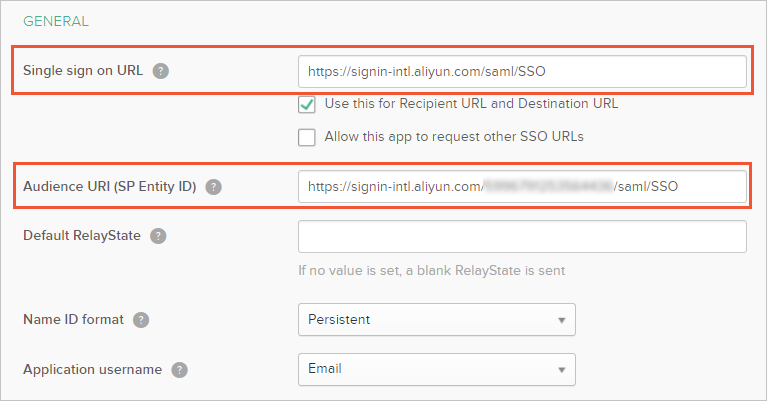
Task: Click the Application username label
Action: click(x=92, y=369)
